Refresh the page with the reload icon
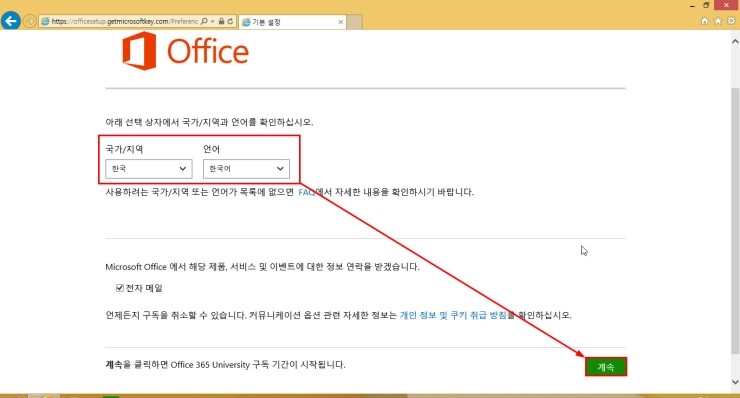Viewport: 740px width, 398px height. point(230,21)
